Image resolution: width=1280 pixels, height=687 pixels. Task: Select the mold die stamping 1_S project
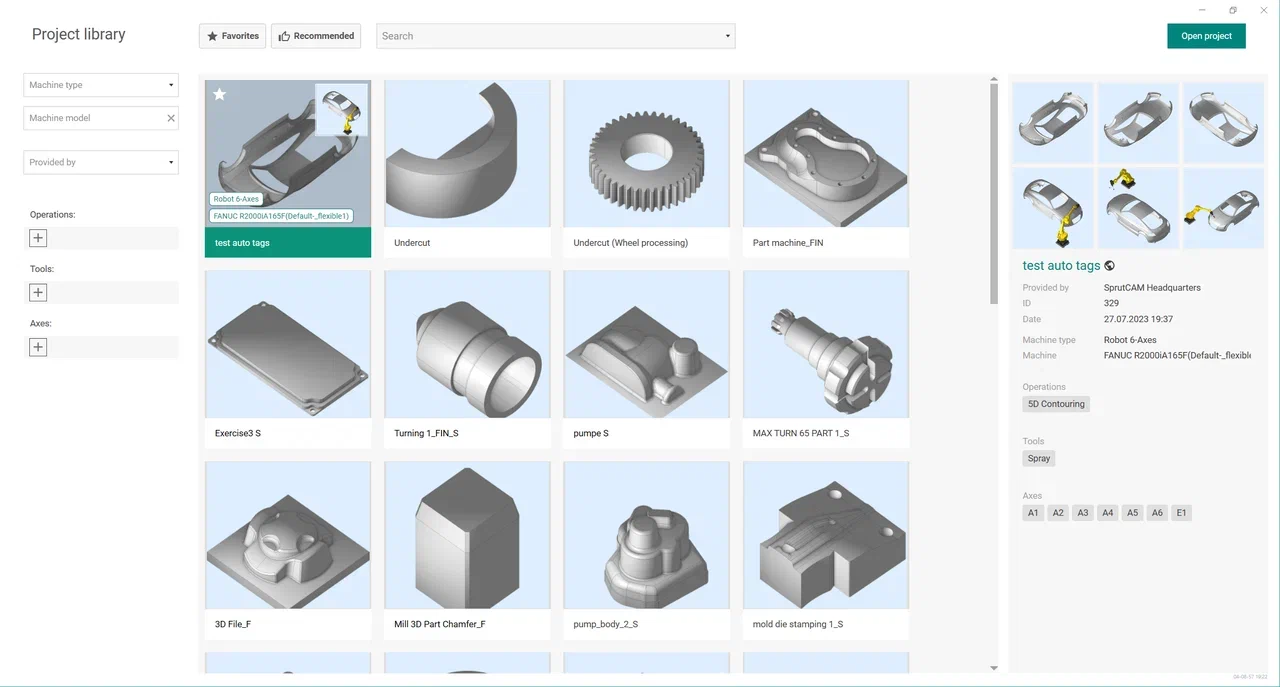[x=826, y=550]
